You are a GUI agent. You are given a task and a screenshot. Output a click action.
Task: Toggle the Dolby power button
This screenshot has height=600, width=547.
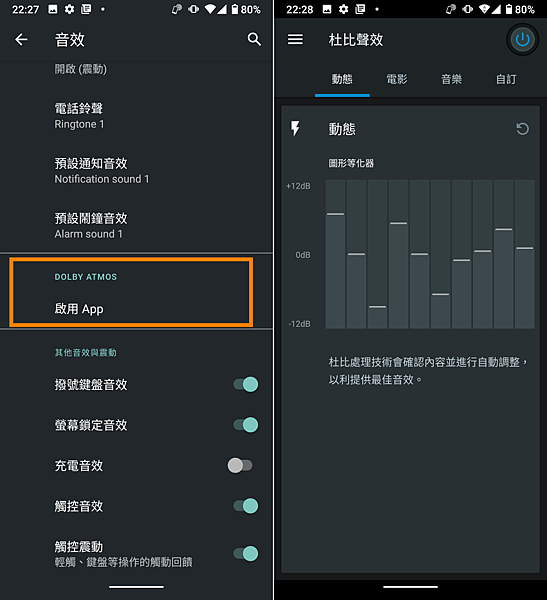[x=522, y=39]
